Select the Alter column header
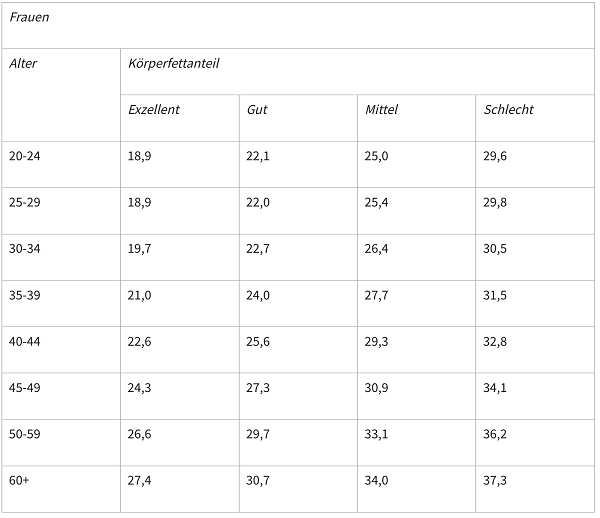600x518 pixels. (23, 64)
